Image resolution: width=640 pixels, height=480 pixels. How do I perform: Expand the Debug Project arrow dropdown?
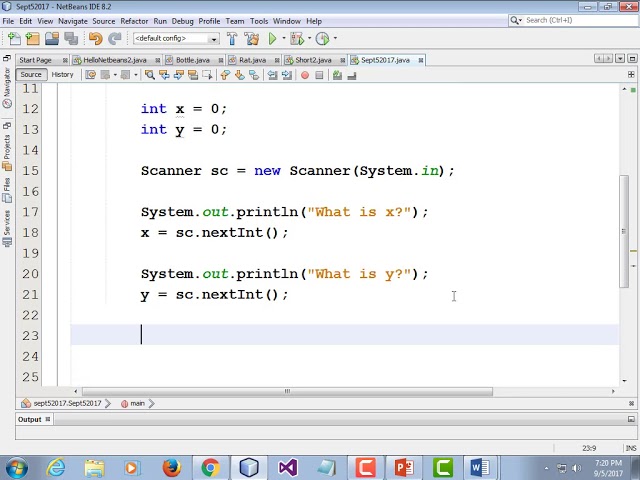(309, 38)
